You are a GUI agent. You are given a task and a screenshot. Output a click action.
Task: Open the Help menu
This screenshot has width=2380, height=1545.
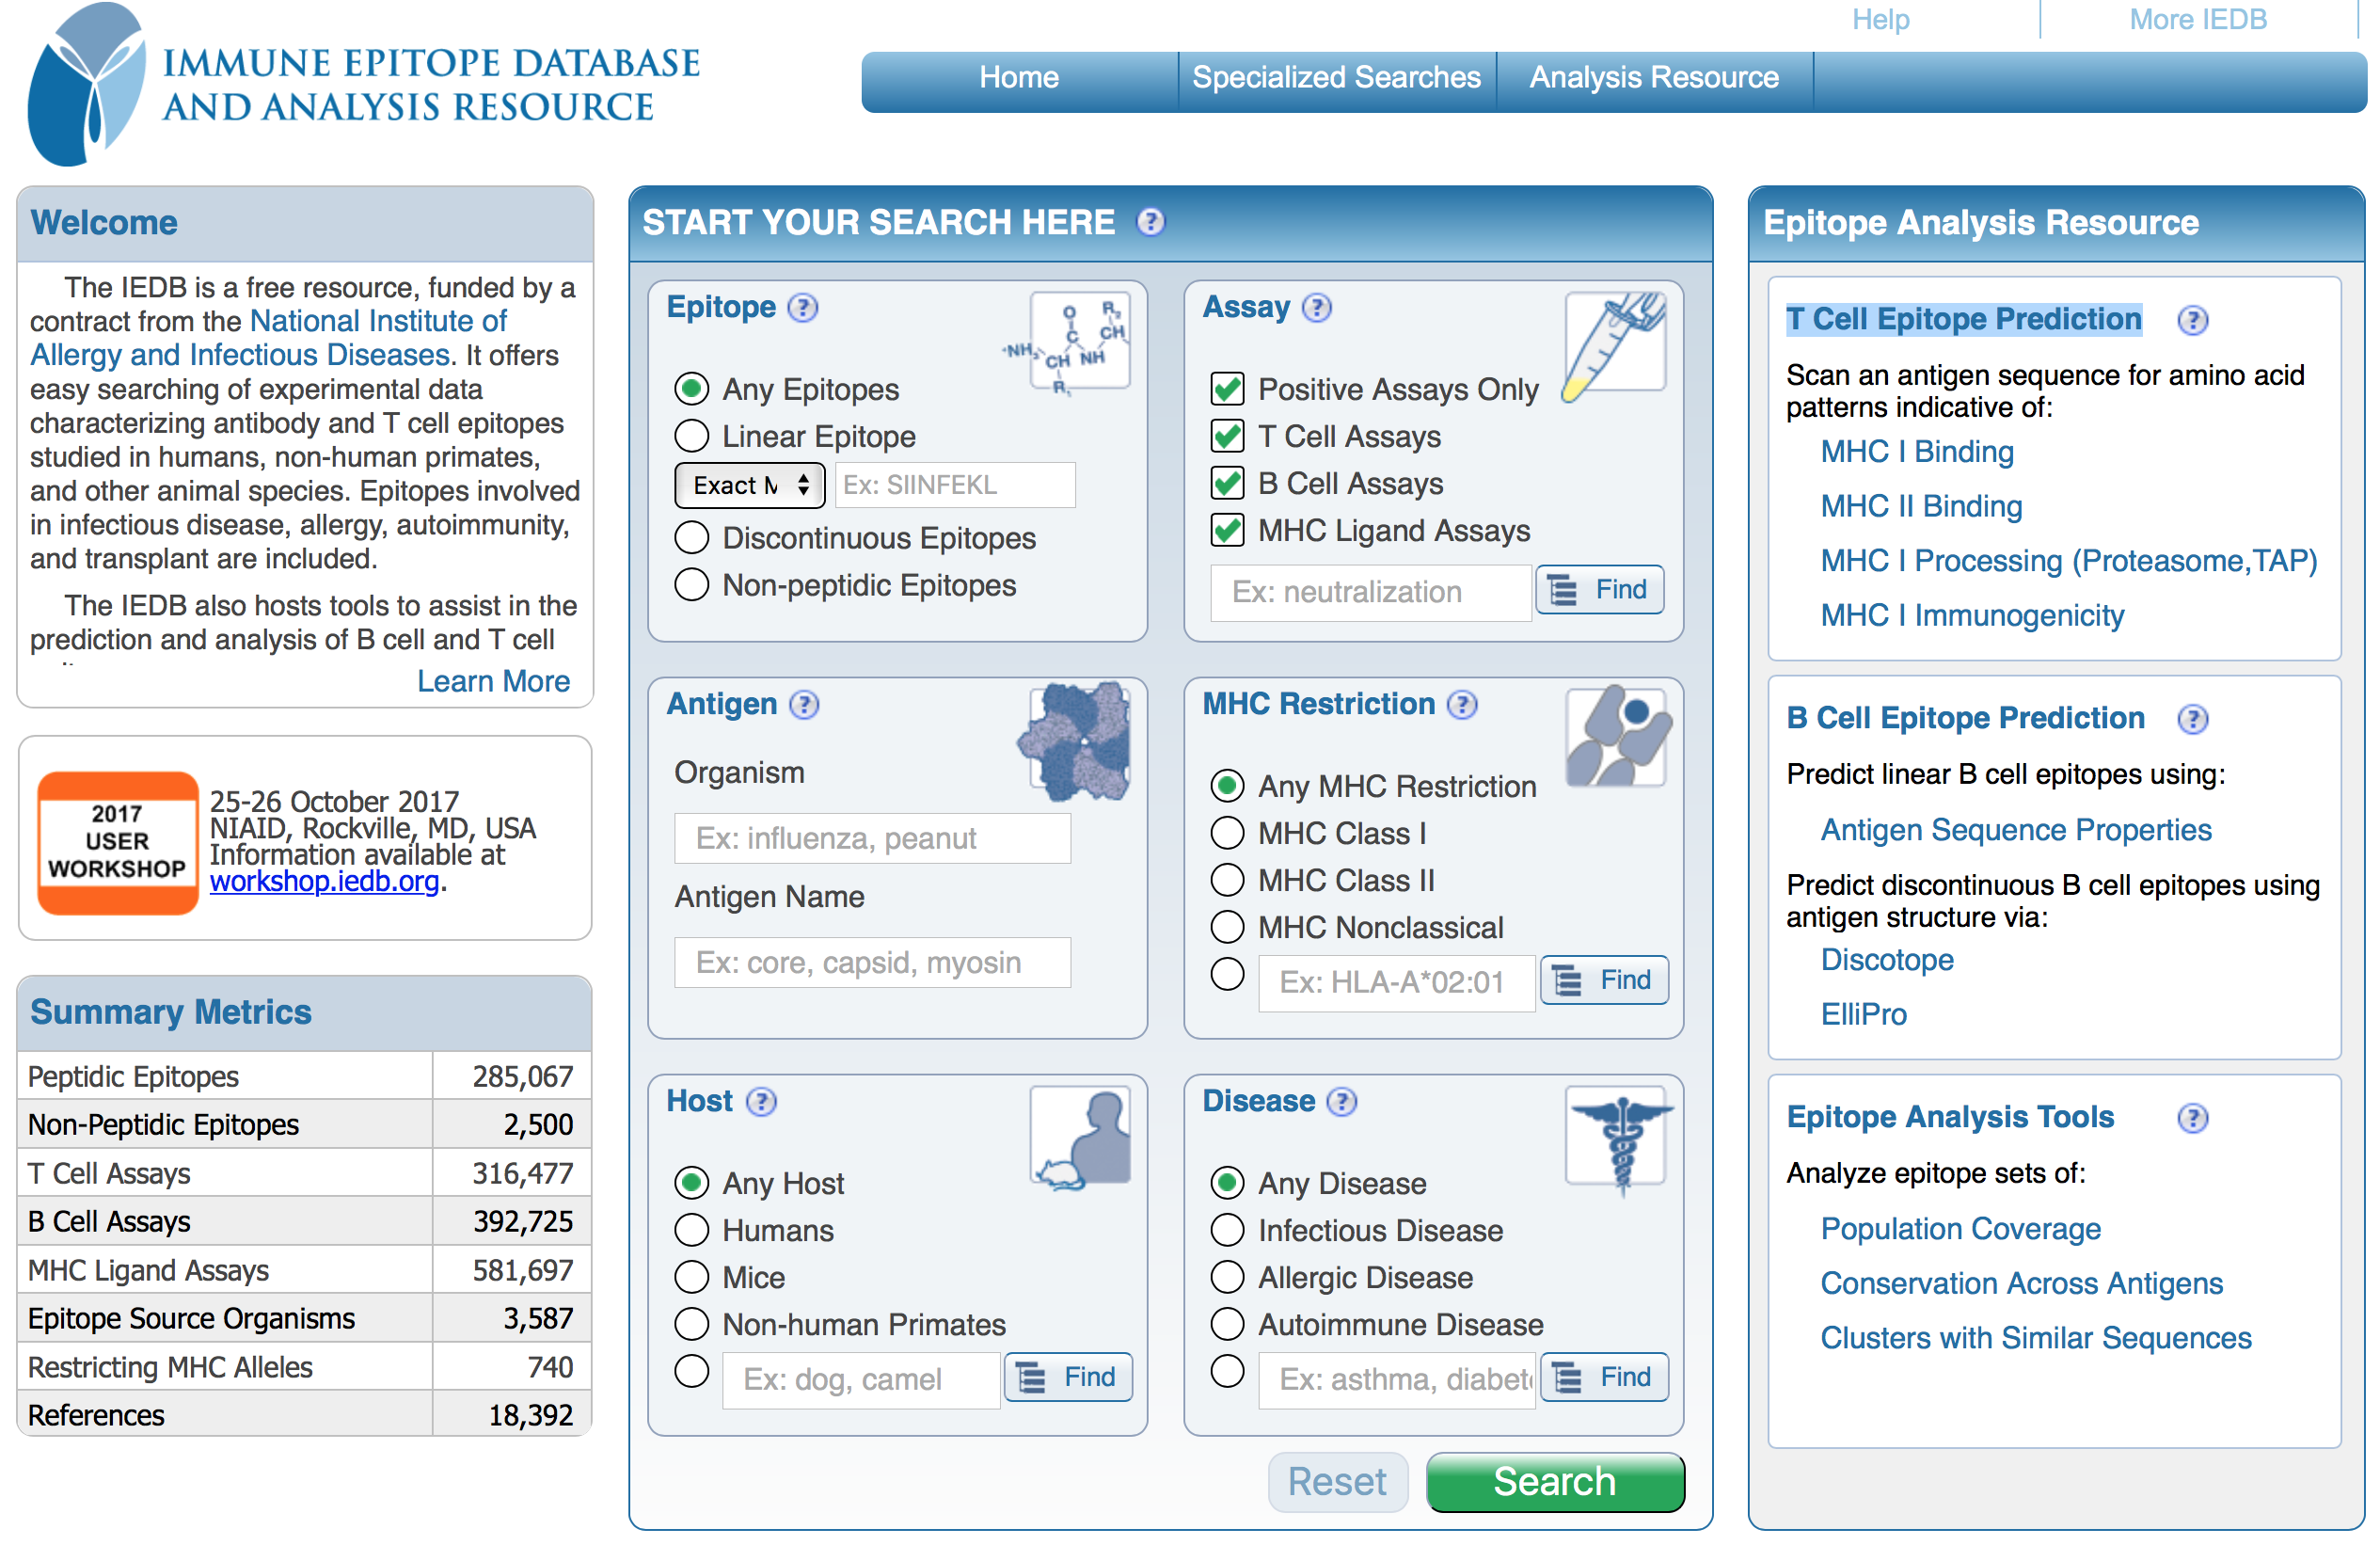click(x=1881, y=20)
